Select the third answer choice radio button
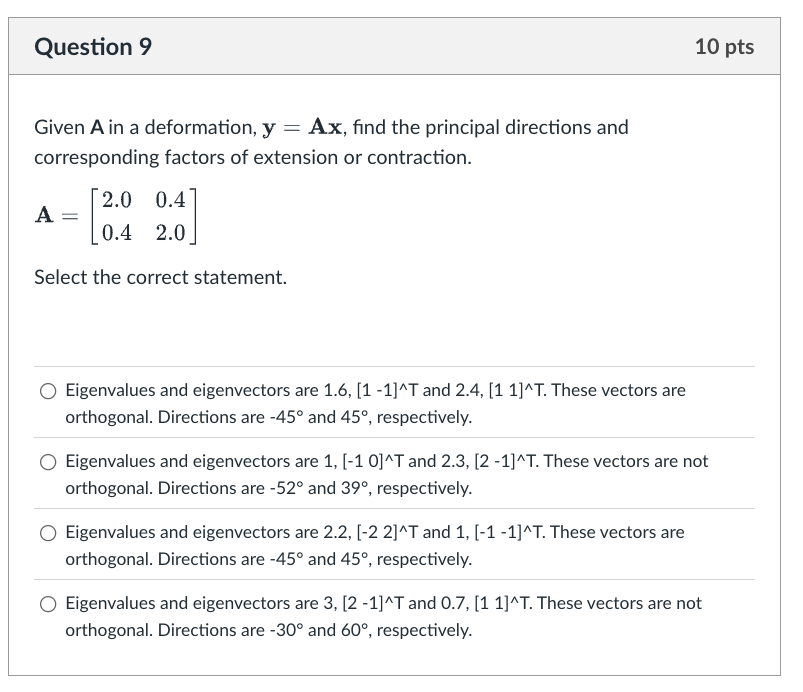 click(x=47, y=533)
